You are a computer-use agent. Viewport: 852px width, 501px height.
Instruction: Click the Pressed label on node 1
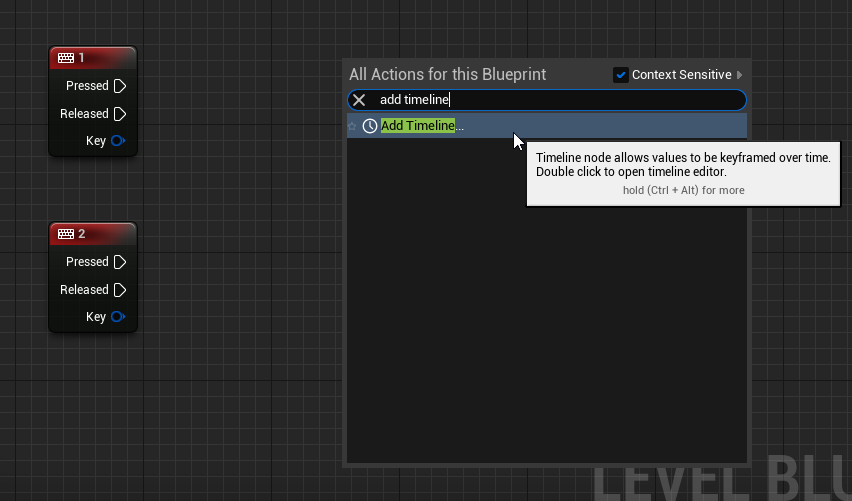(87, 86)
